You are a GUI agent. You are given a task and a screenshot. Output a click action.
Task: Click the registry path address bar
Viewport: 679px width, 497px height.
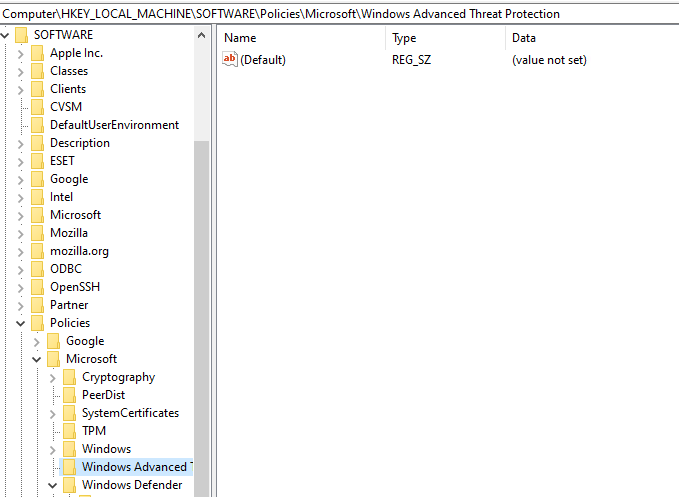click(x=340, y=14)
